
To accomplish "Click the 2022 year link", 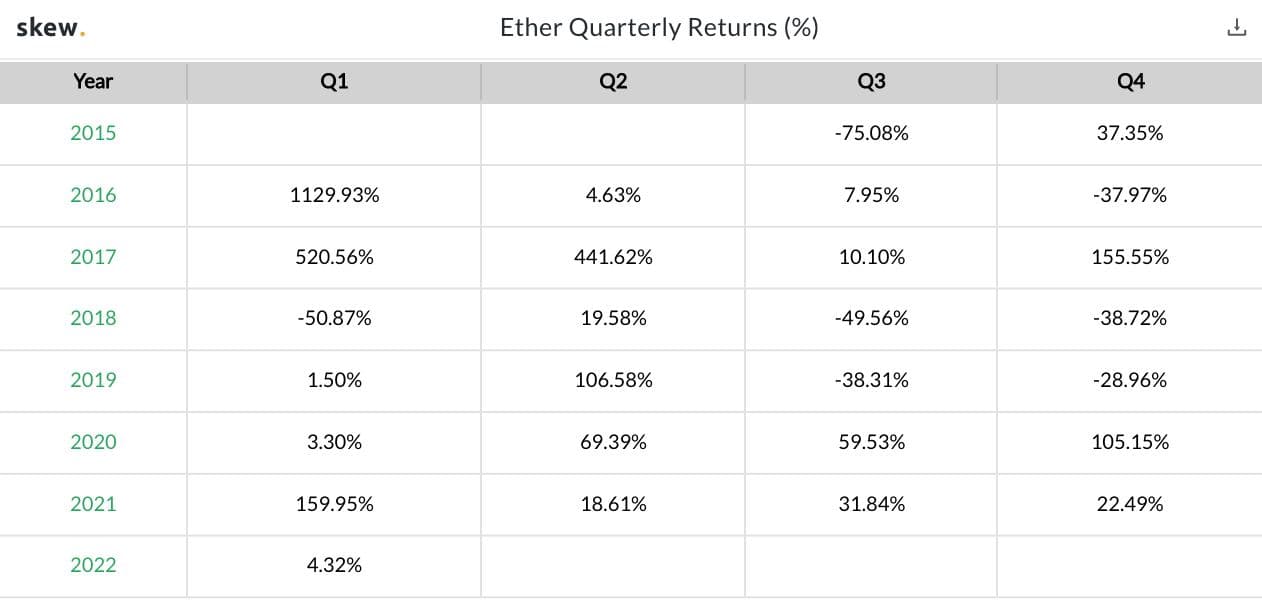I will 93,565.
